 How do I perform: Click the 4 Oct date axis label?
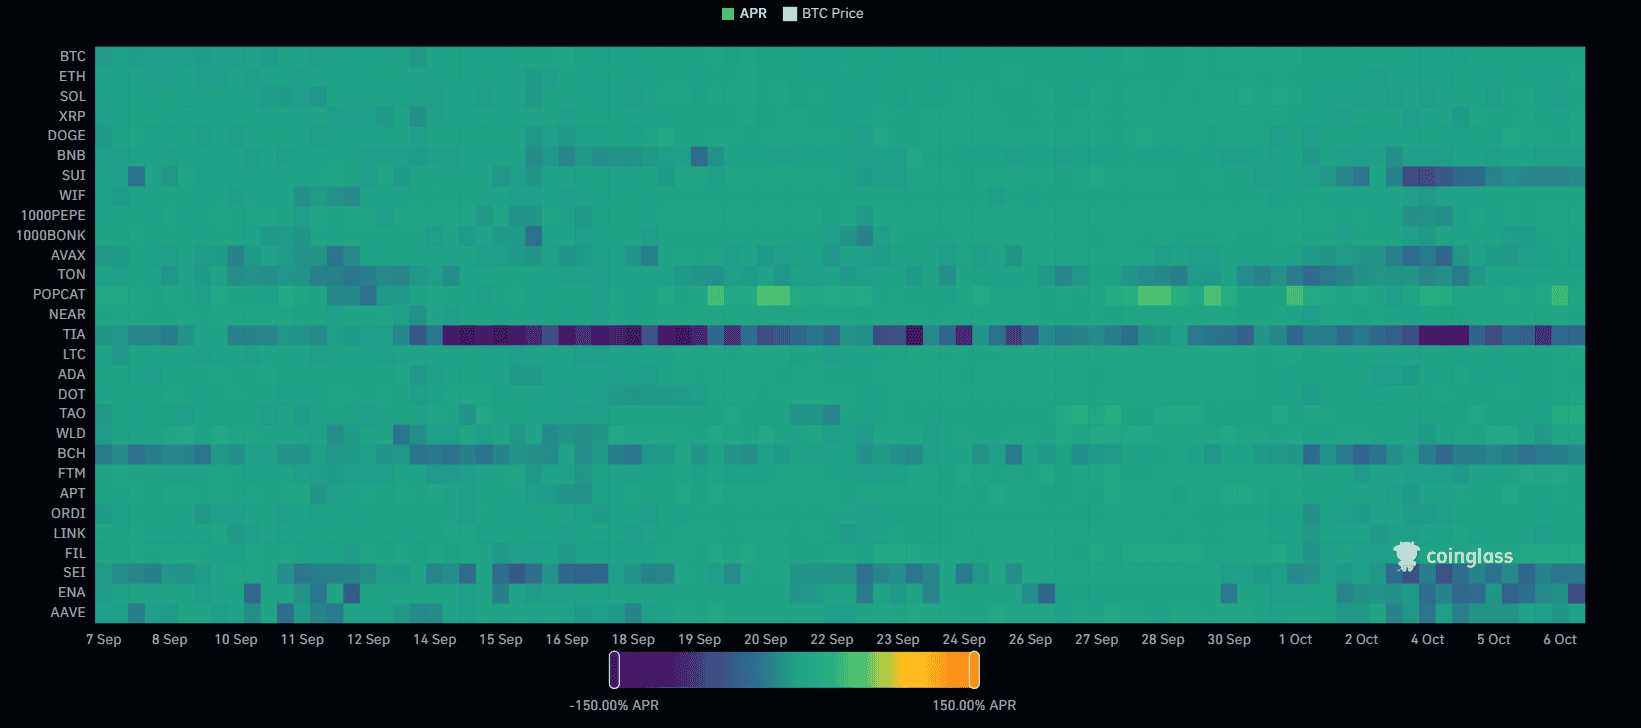(1428, 639)
